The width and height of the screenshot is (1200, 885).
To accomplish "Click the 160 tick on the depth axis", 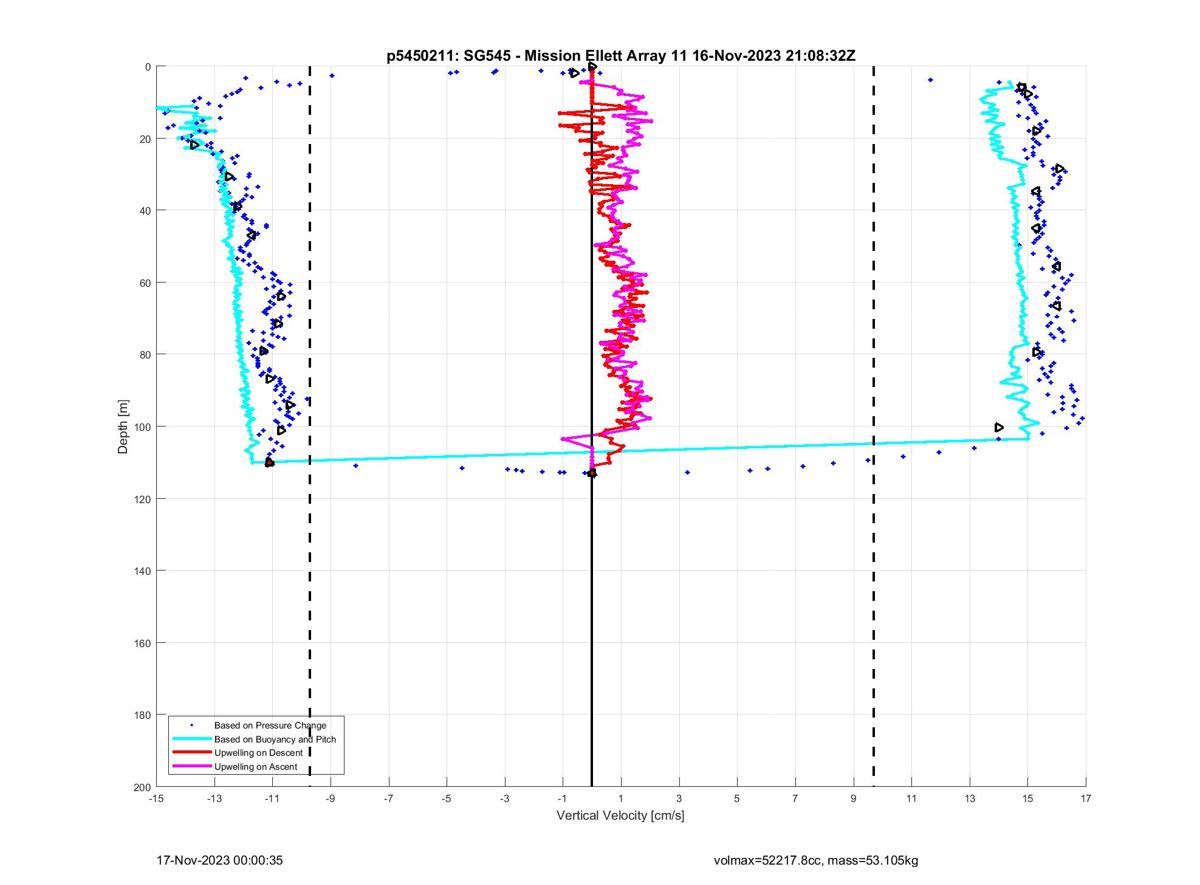I will 141,643.
